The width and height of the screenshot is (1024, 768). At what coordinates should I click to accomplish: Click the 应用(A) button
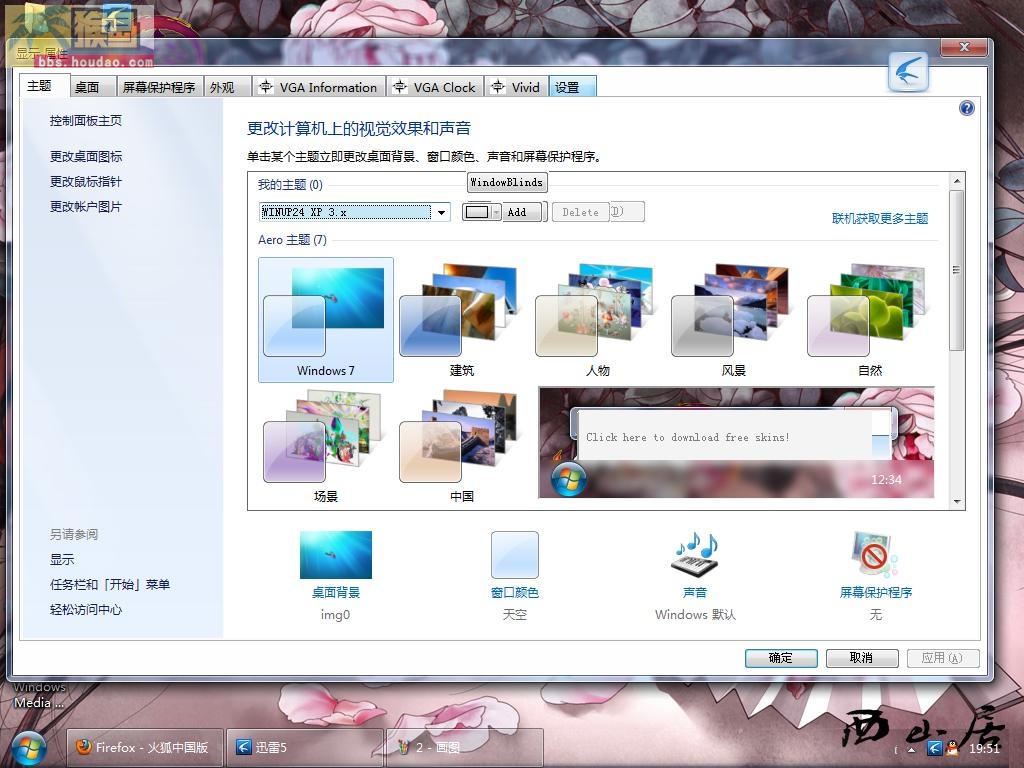(x=943, y=658)
